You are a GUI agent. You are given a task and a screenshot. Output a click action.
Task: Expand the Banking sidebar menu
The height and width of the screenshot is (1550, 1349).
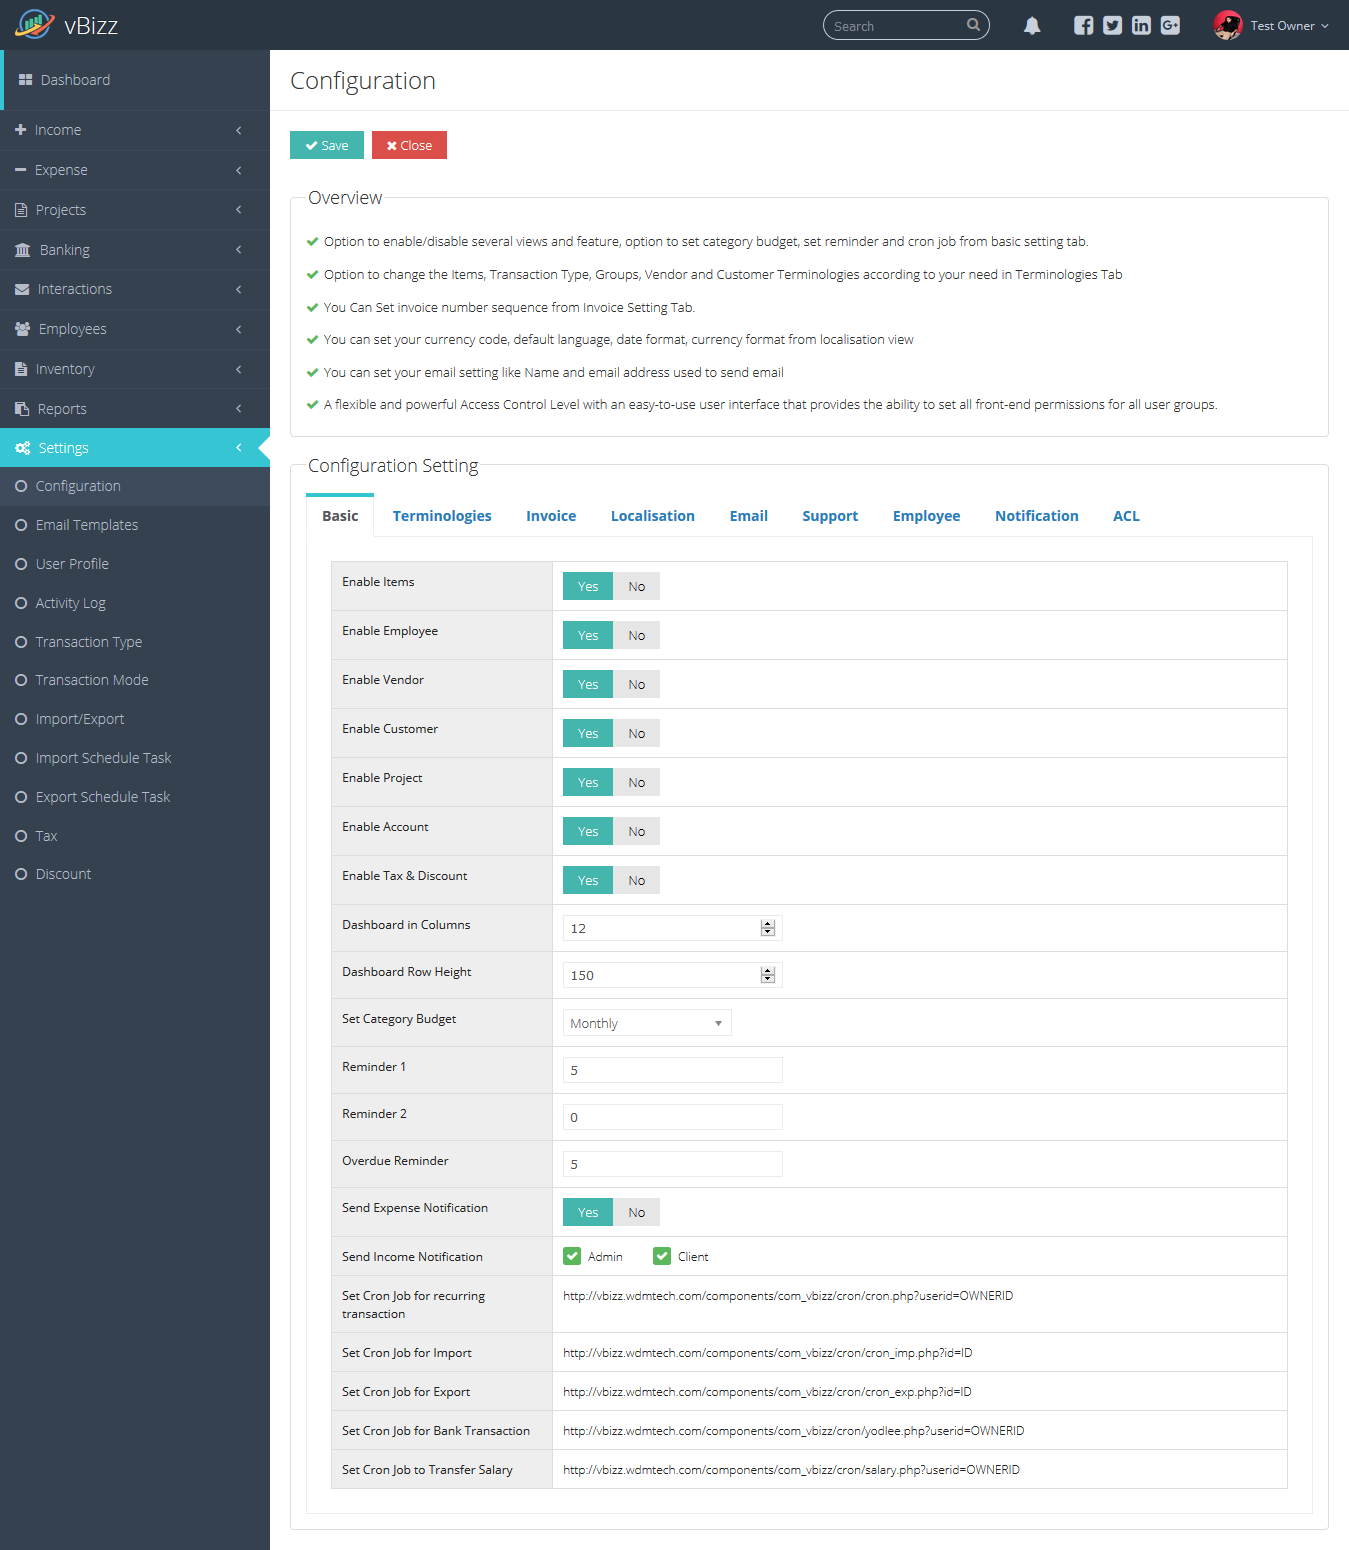coord(134,250)
